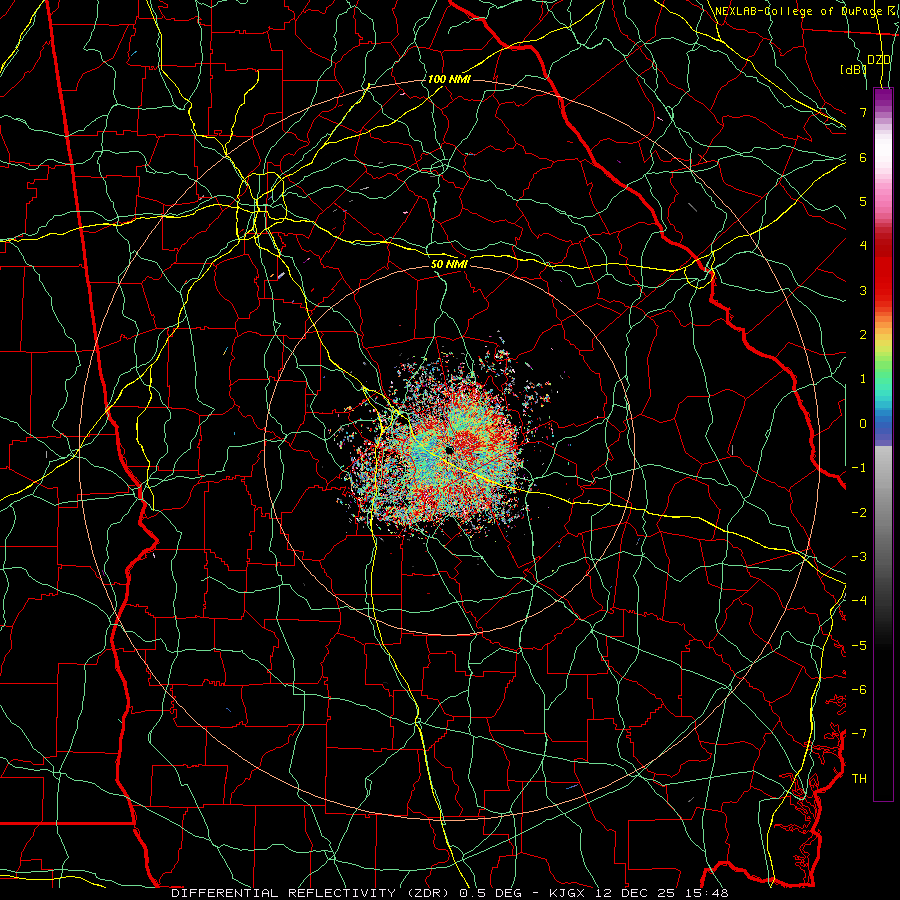
Task: Click the "50 NMI" range ring label
Action: tap(449, 264)
